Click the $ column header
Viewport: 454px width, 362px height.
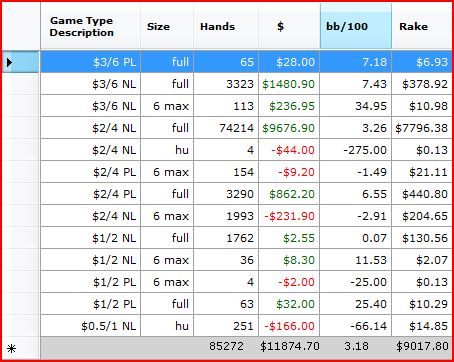coord(289,26)
